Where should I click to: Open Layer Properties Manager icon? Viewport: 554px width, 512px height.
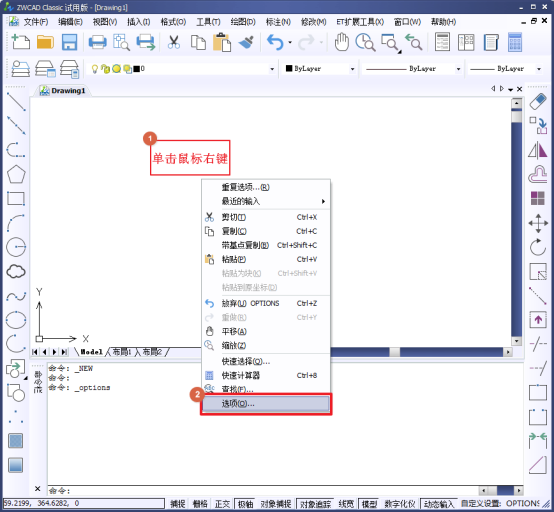tap(20, 69)
